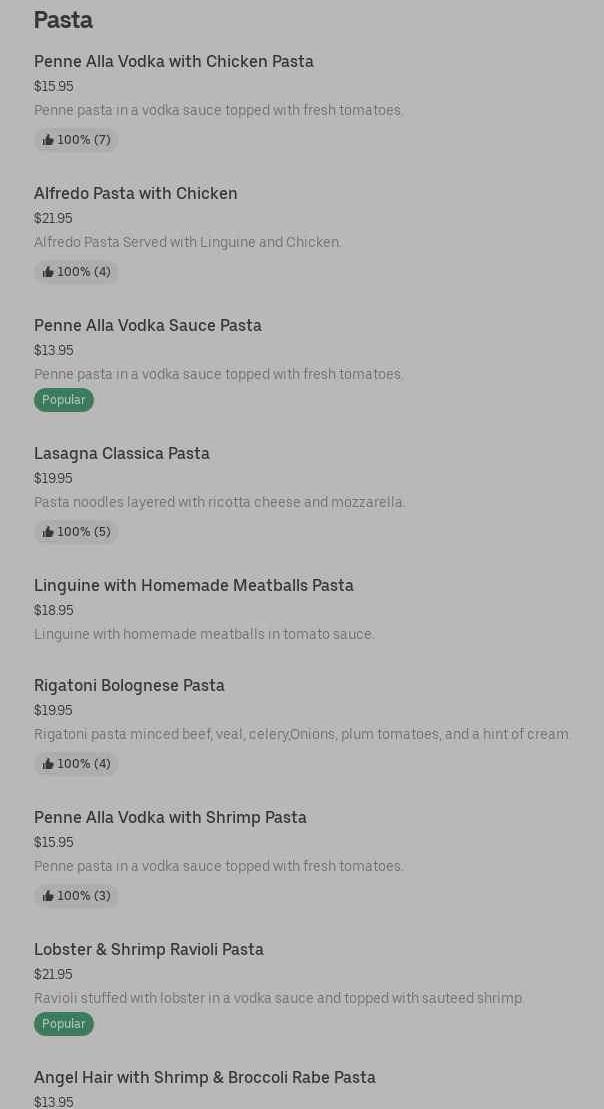The height and width of the screenshot is (1109, 604).
Task: Open Penne Alla Vodka with Shrimp Pasta
Action: coord(170,818)
